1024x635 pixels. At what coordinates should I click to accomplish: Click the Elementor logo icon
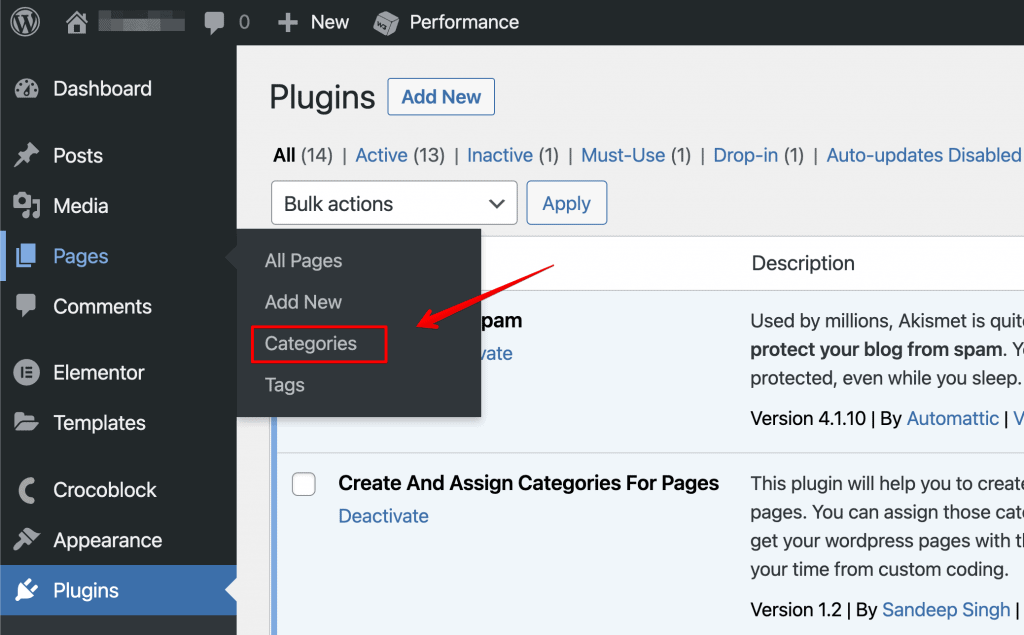pyautogui.click(x=27, y=372)
